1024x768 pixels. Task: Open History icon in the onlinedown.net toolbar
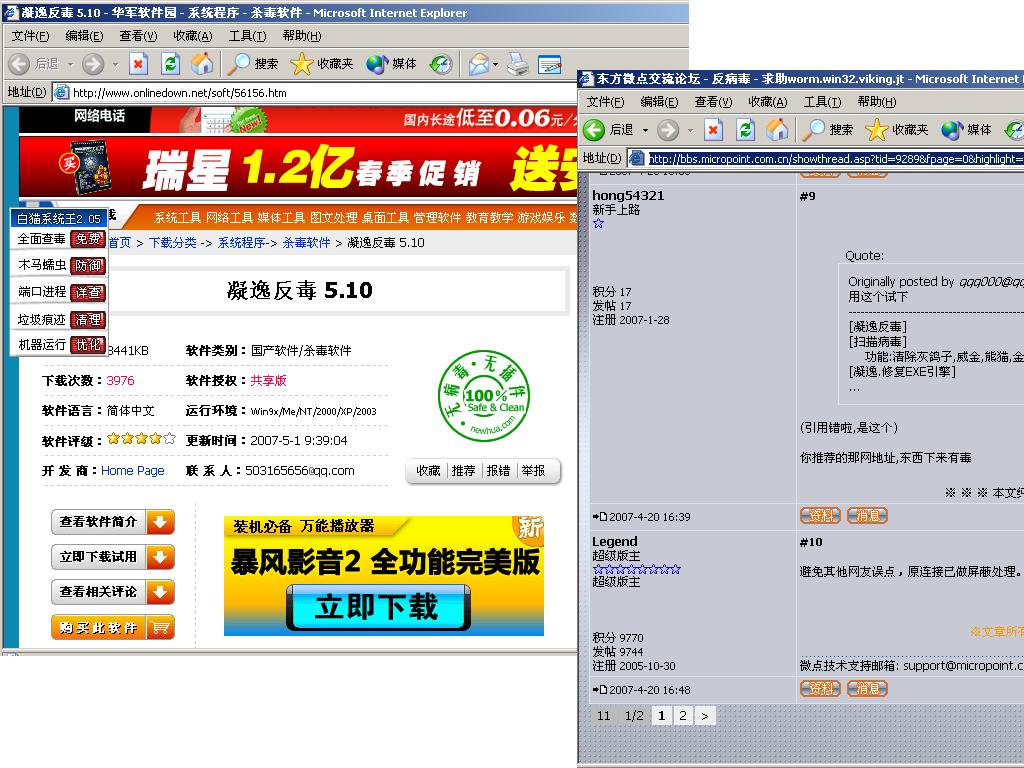(441, 64)
